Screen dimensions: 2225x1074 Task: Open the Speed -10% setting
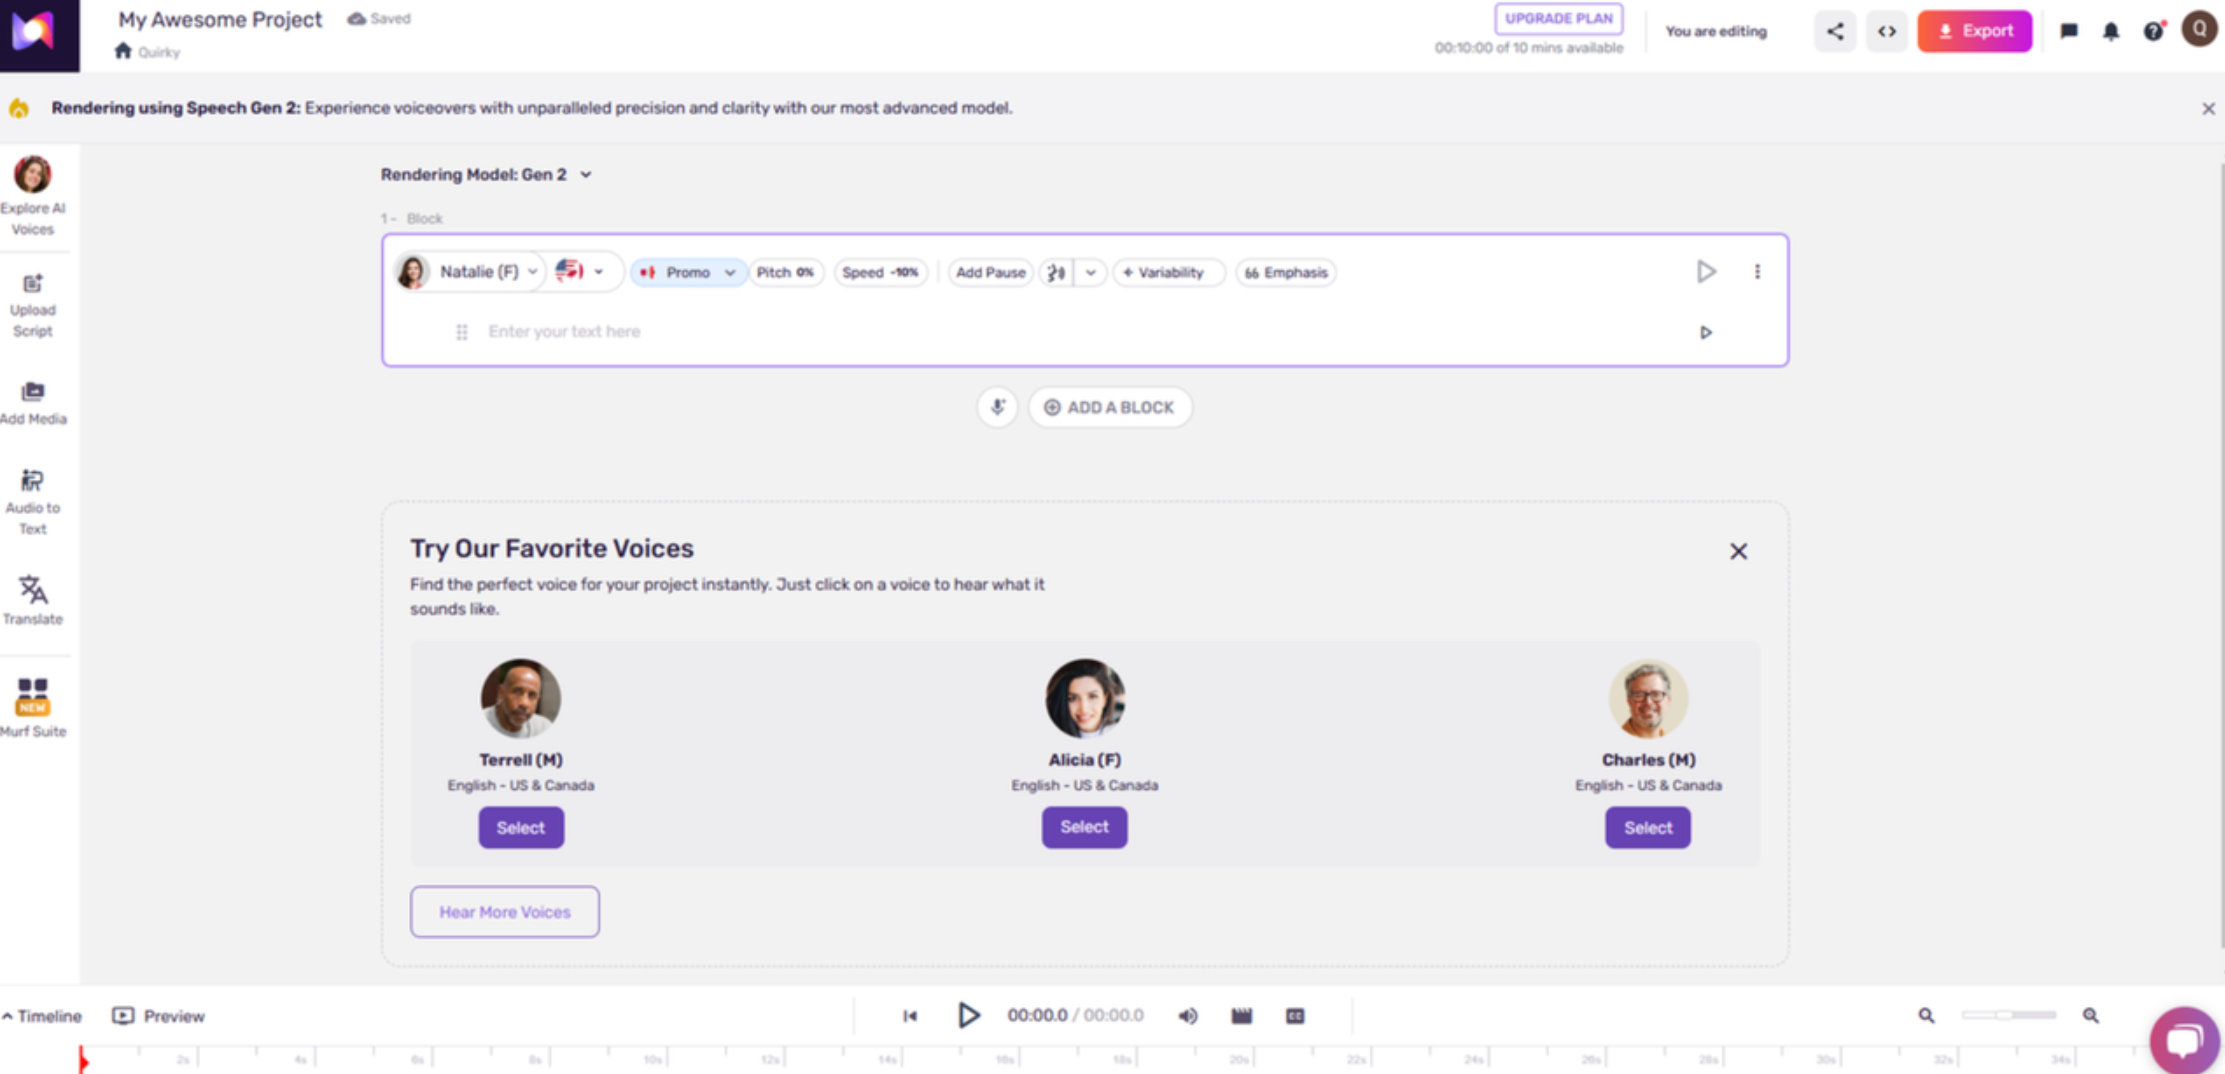click(x=880, y=272)
